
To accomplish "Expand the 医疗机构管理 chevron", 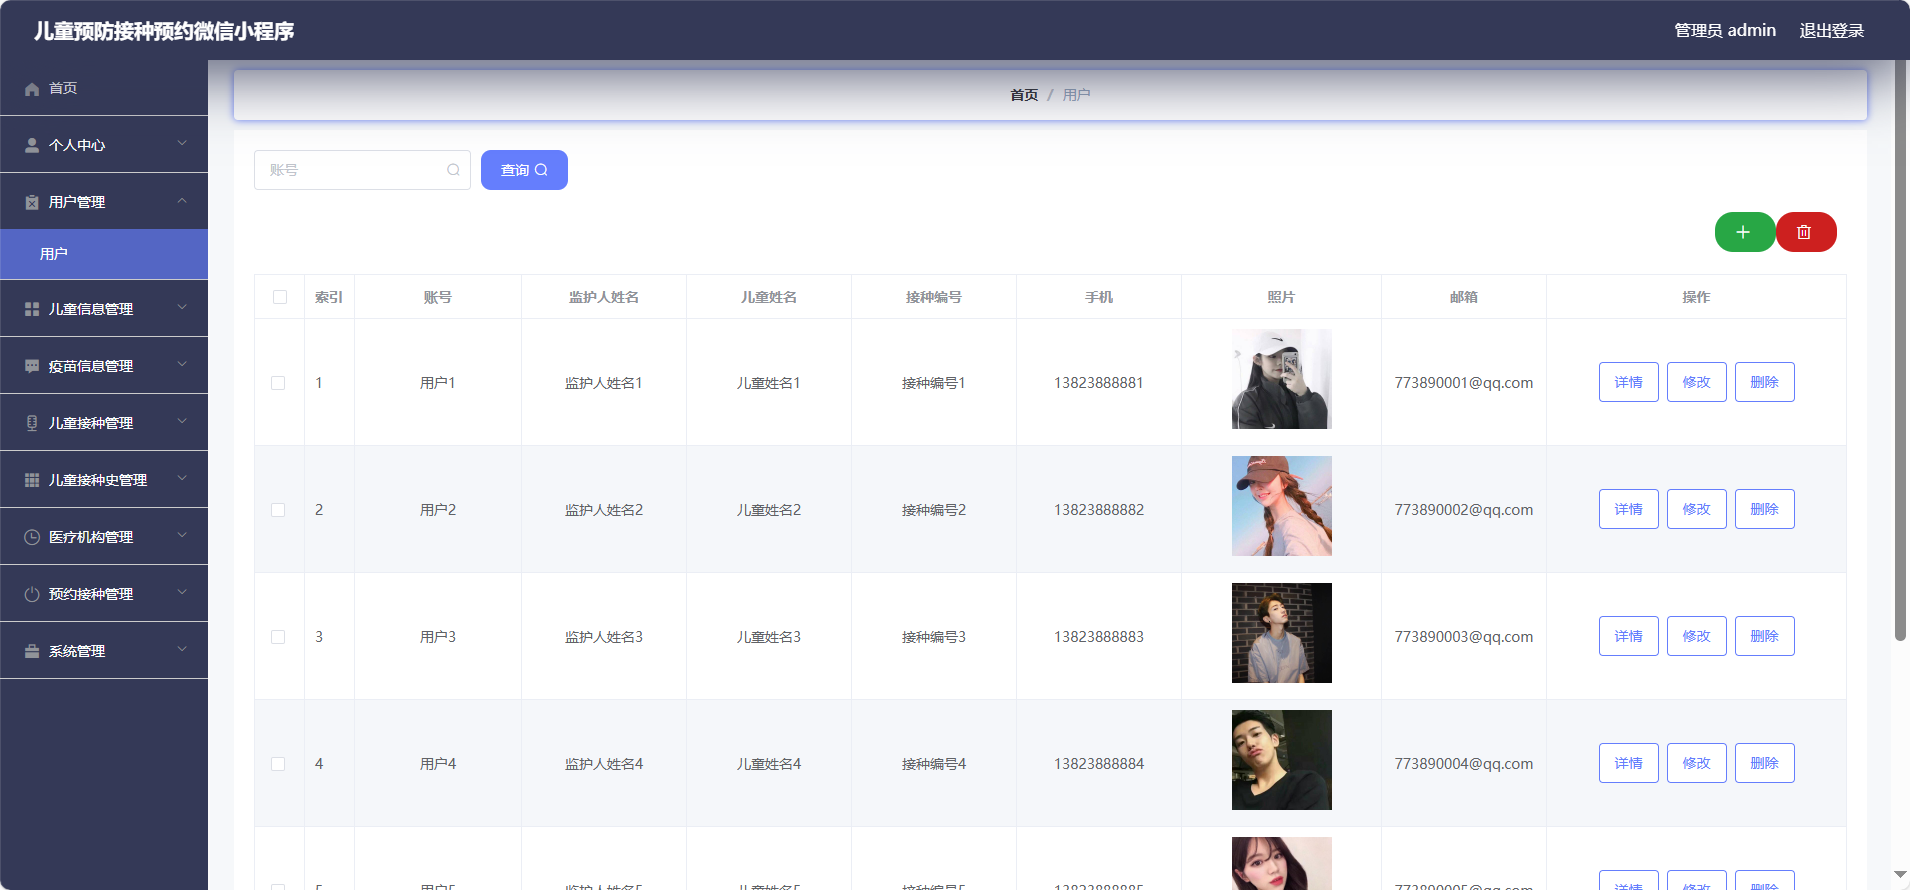I will click(x=182, y=536).
